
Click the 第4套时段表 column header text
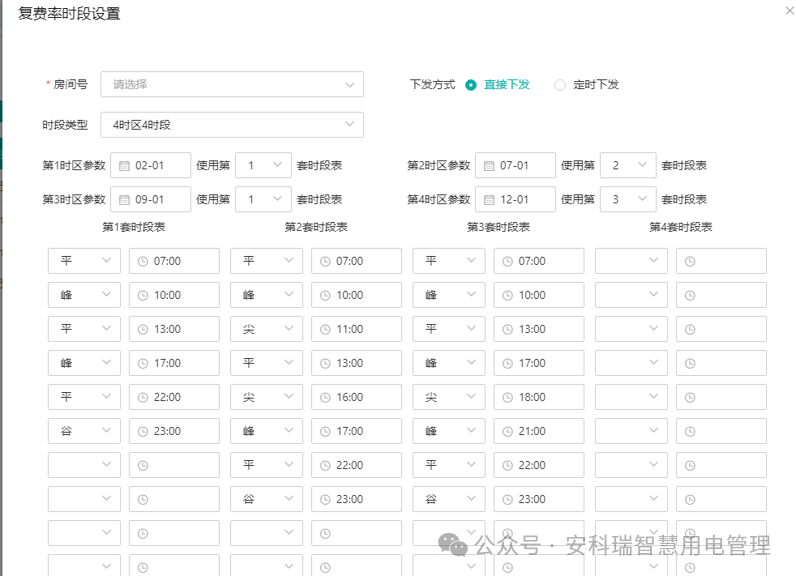[x=681, y=227]
